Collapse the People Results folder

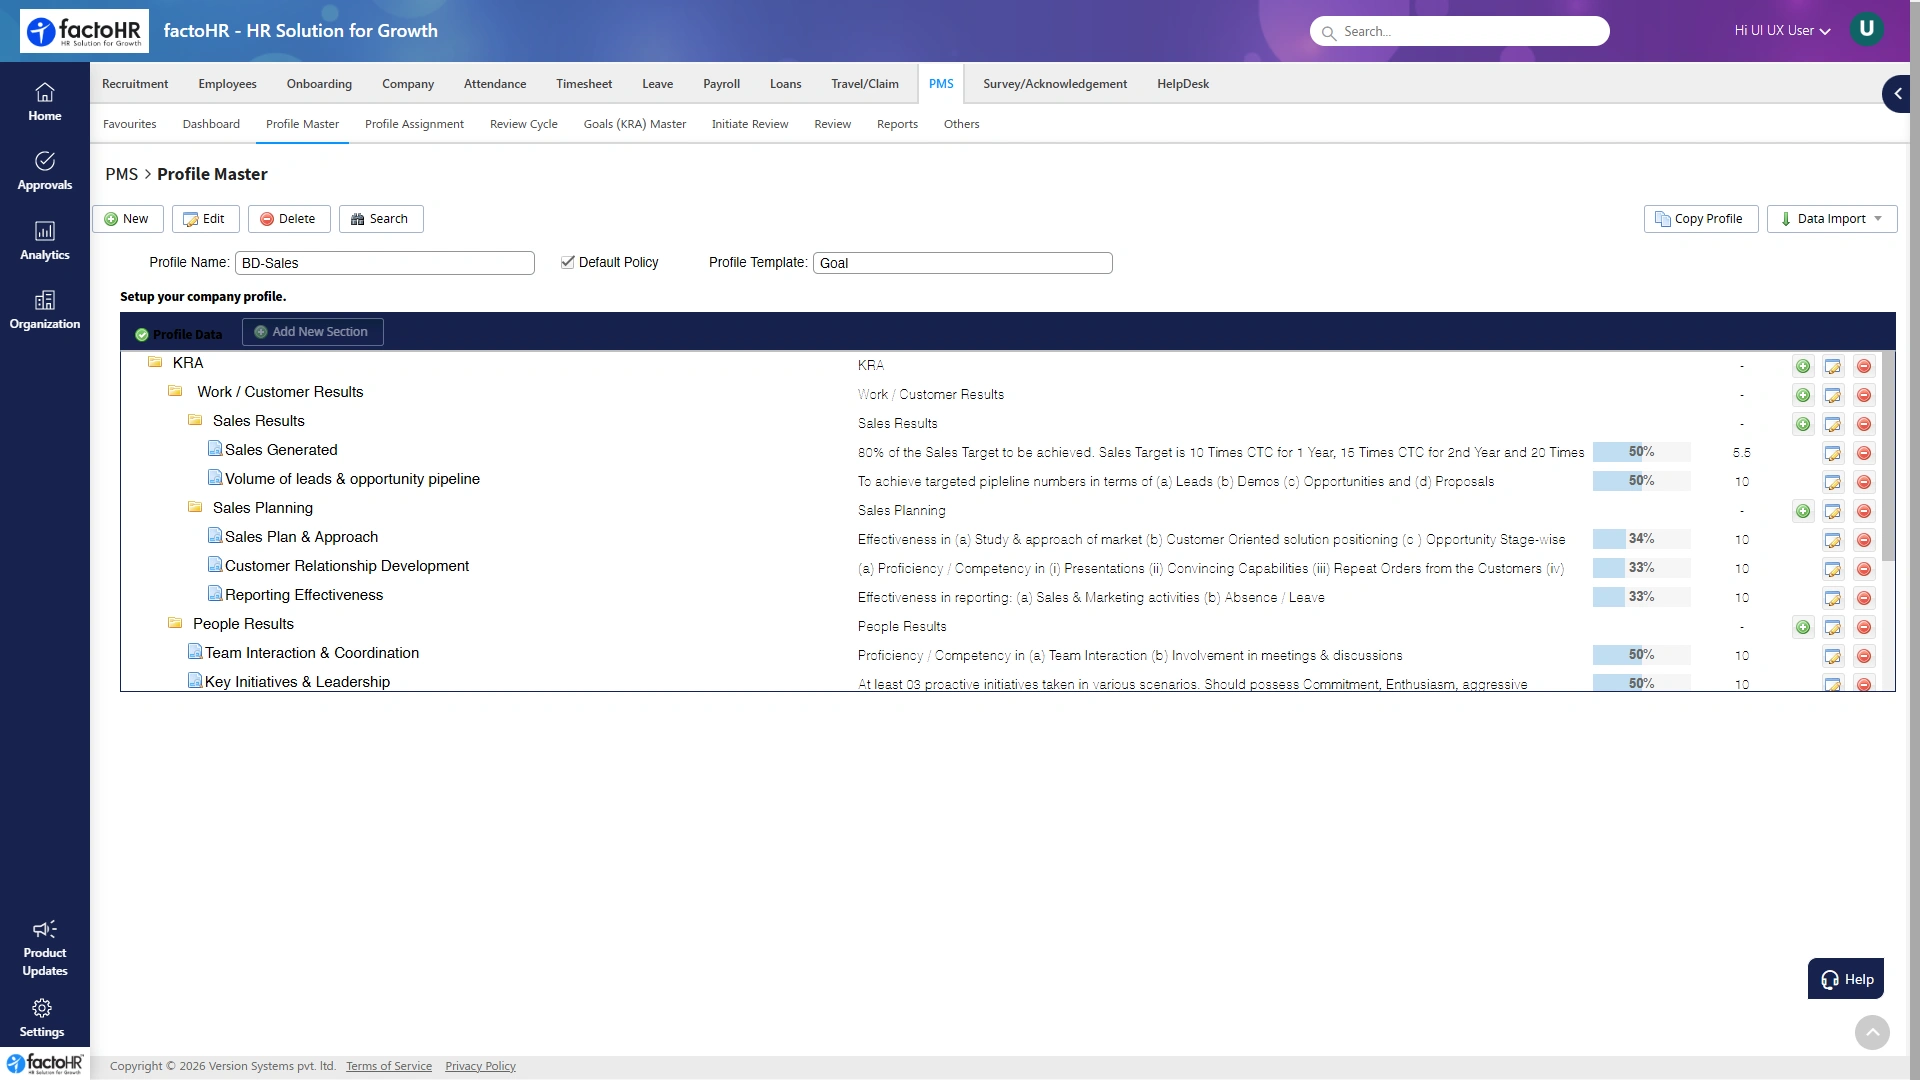pyautogui.click(x=175, y=623)
